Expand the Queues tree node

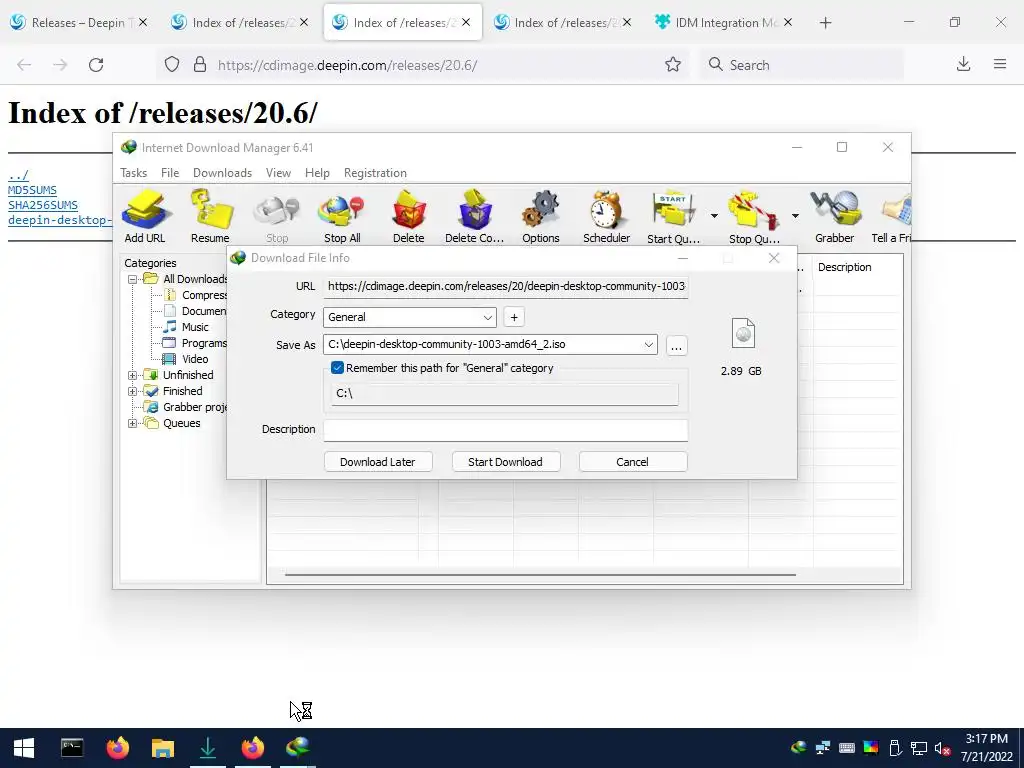(132, 424)
